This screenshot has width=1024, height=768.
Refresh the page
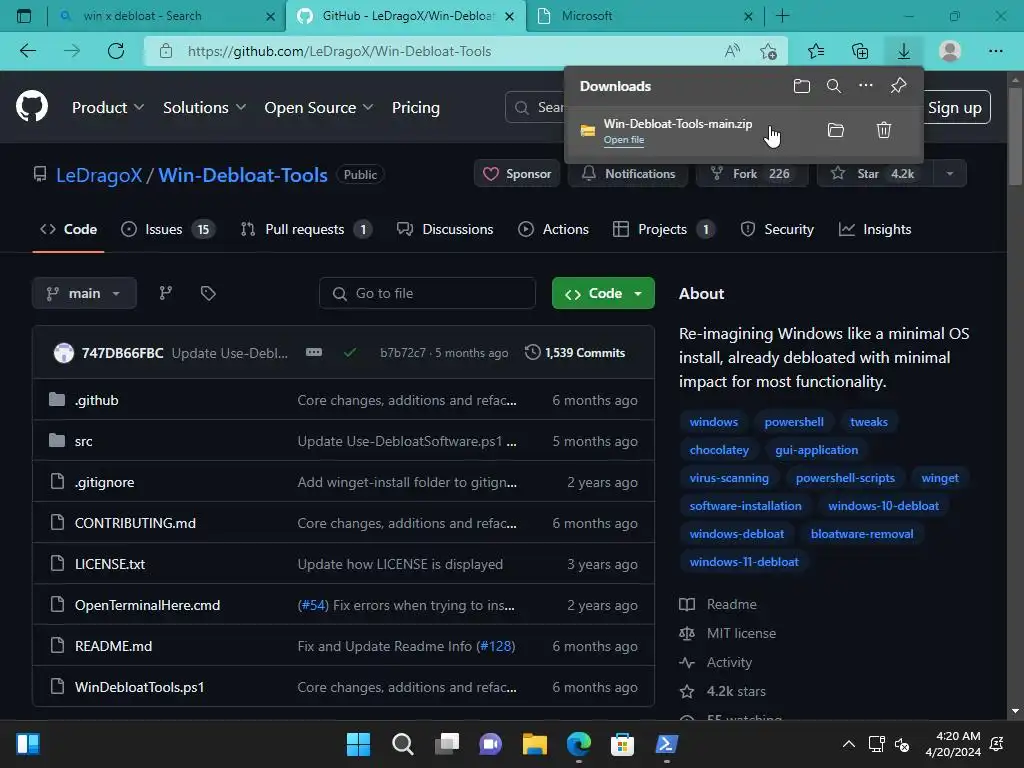point(116,51)
